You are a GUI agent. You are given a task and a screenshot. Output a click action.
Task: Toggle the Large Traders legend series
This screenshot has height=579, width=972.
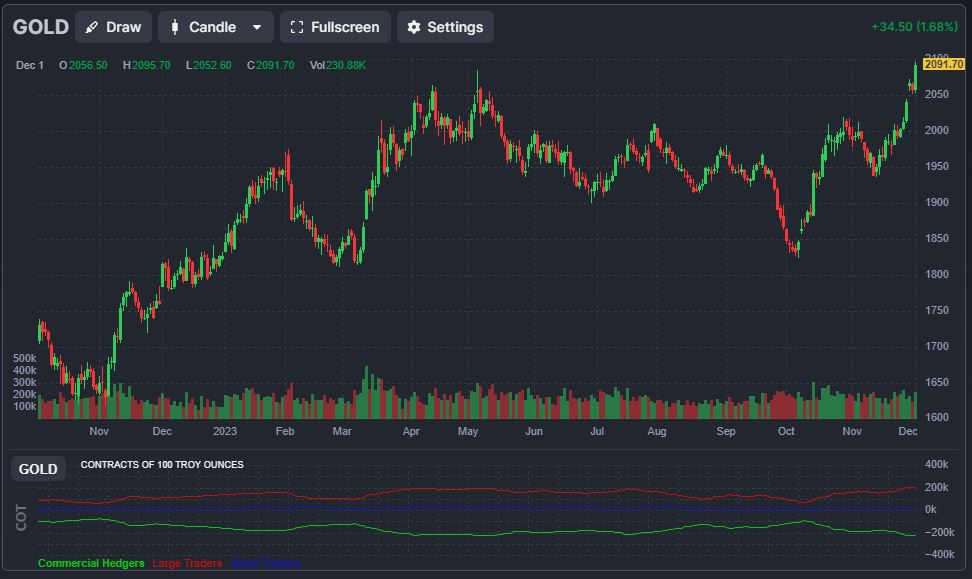coord(187,563)
